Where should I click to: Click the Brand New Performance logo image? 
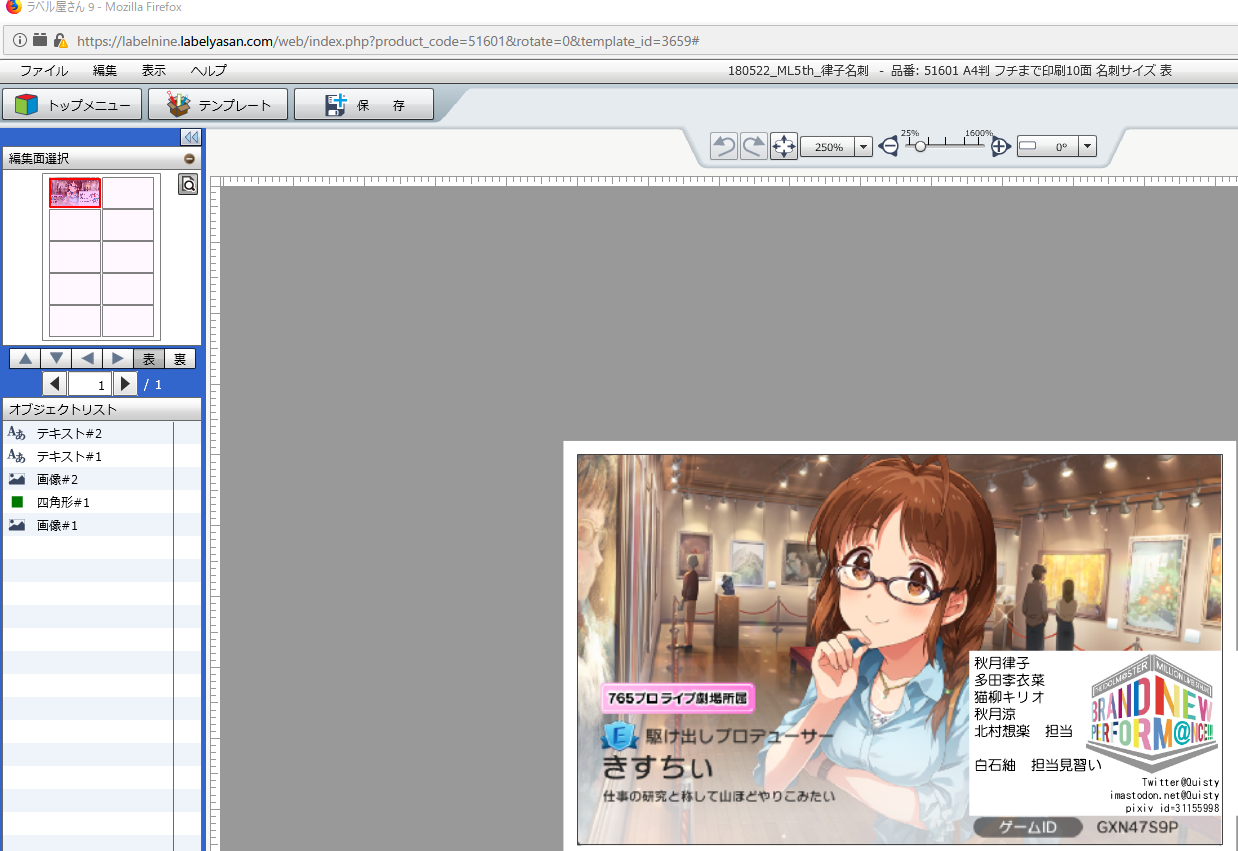[1152, 713]
